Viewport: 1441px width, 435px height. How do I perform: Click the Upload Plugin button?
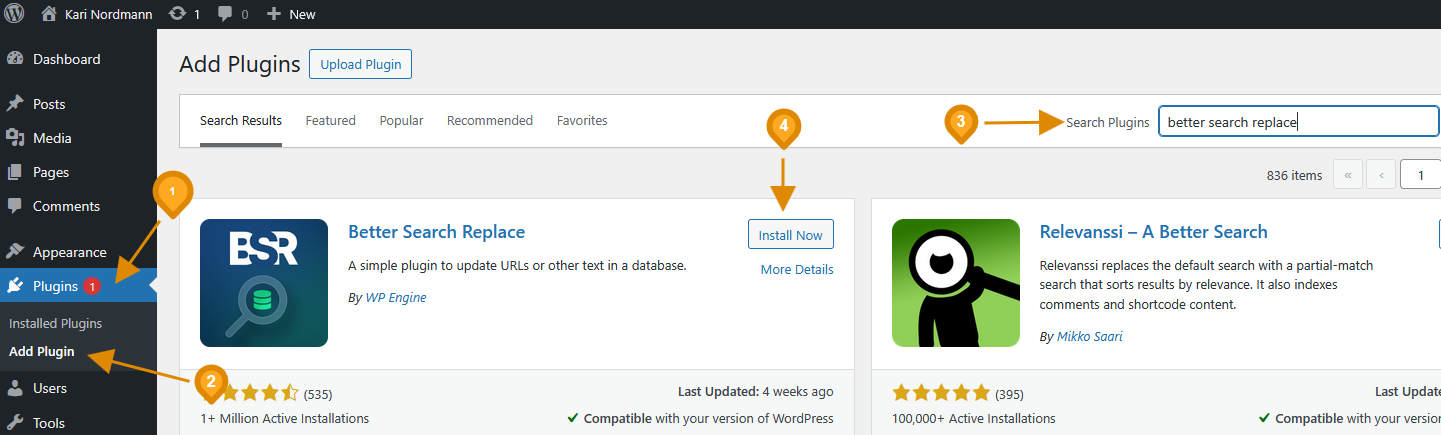coord(360,64)
